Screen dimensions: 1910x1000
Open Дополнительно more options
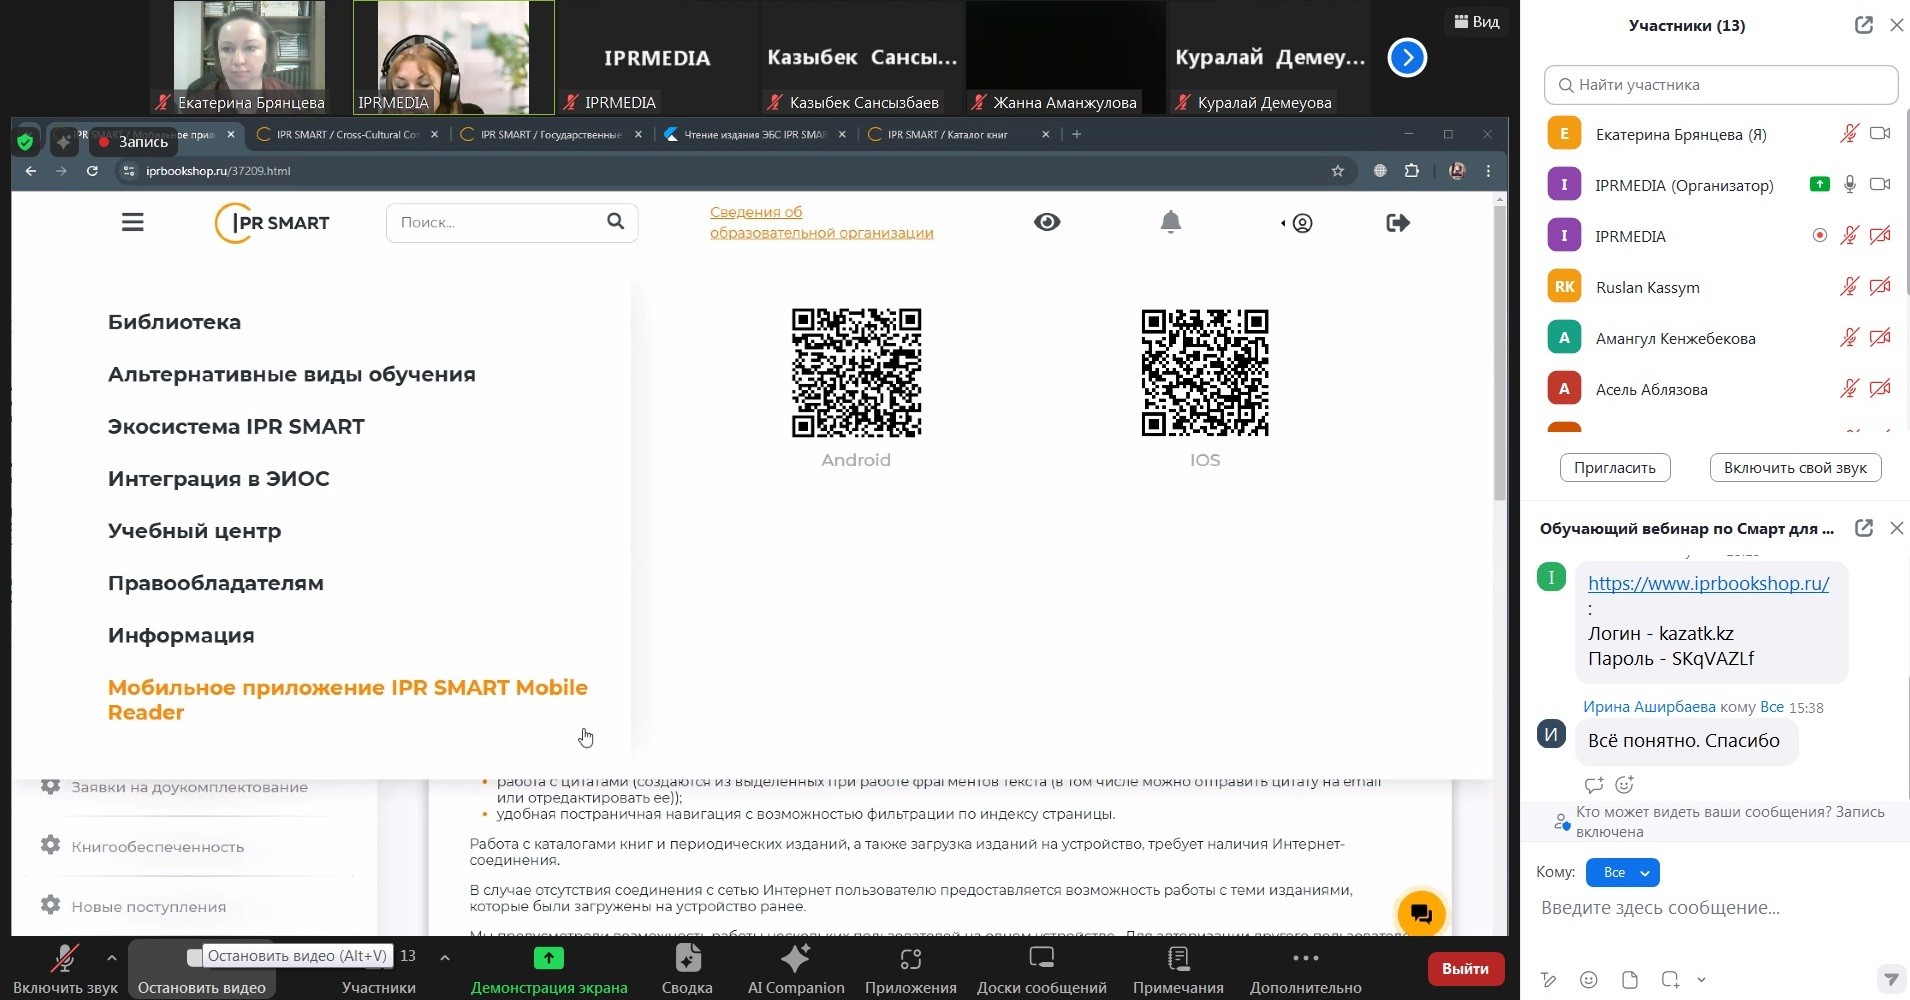tap(1305, 969)
